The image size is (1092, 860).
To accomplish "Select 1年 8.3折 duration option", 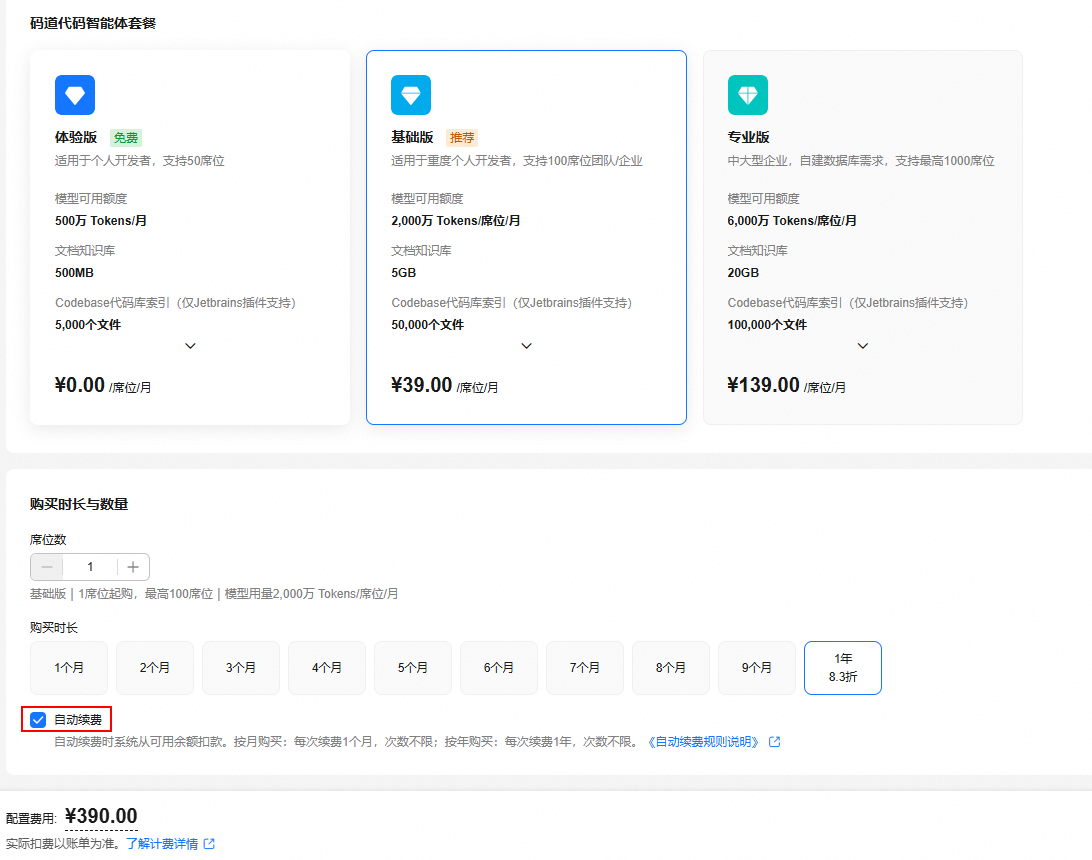I will pyautogui.click(x=843, y=668).
